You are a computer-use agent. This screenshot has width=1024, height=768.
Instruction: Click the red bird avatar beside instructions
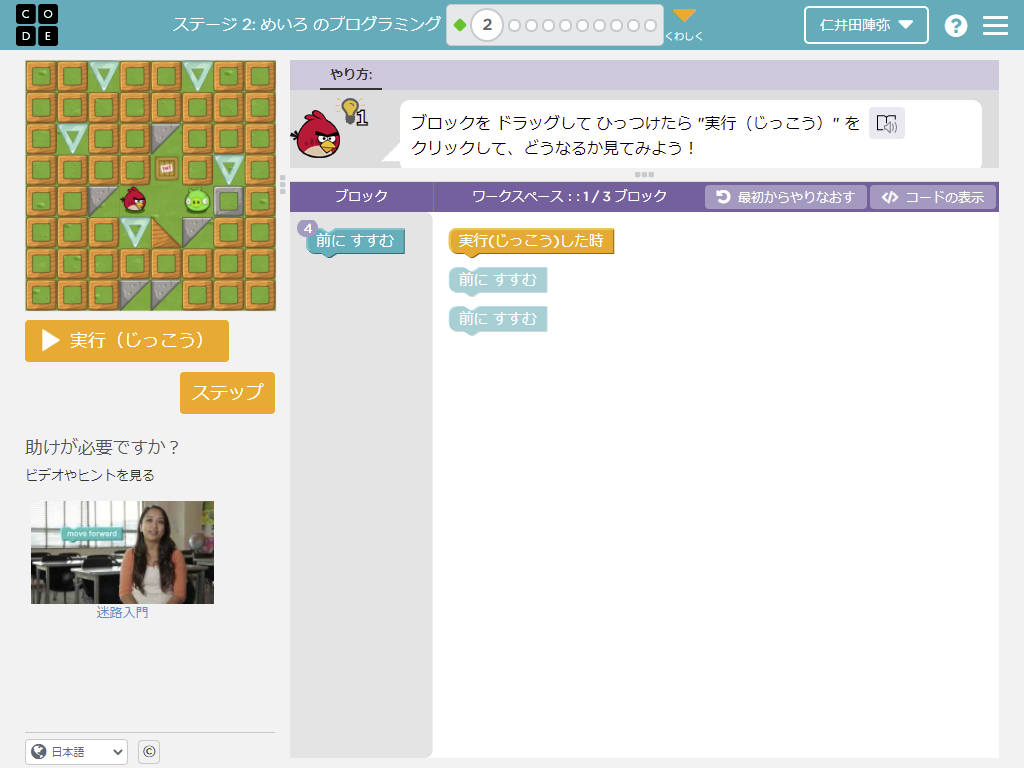click(318, 135)
